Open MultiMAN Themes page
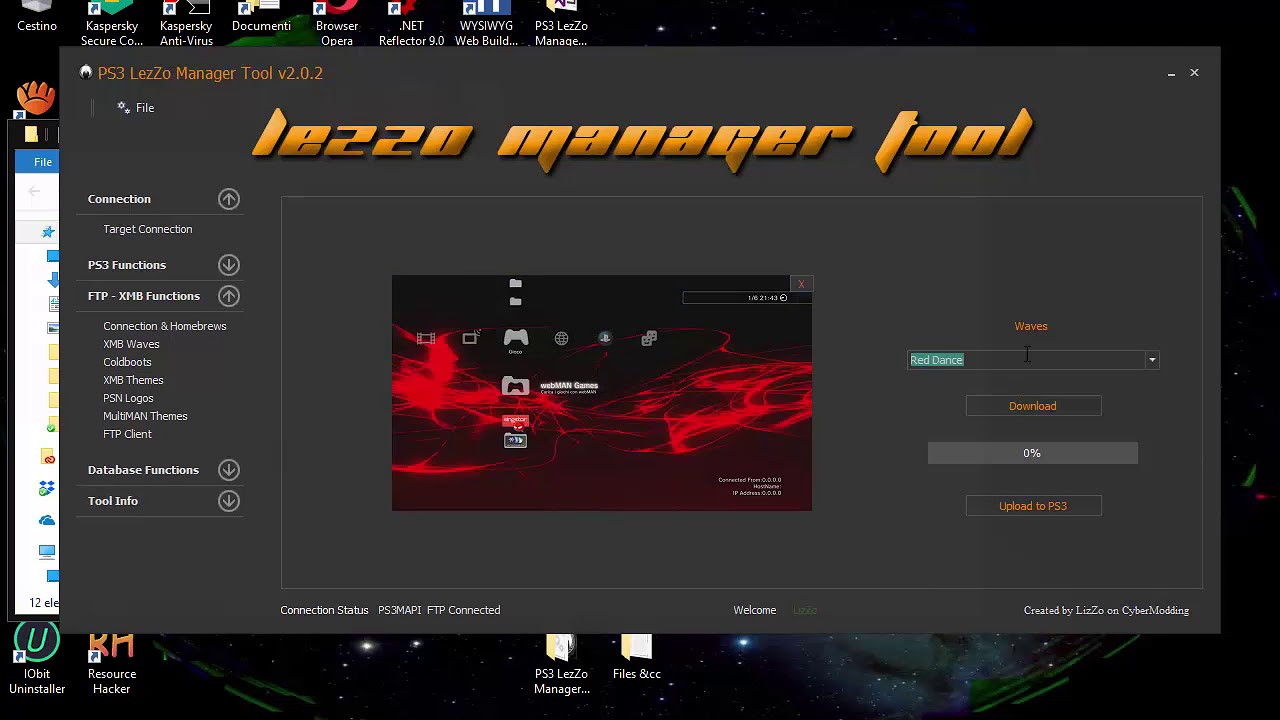The image size is (1280, 720). (145, 416)
